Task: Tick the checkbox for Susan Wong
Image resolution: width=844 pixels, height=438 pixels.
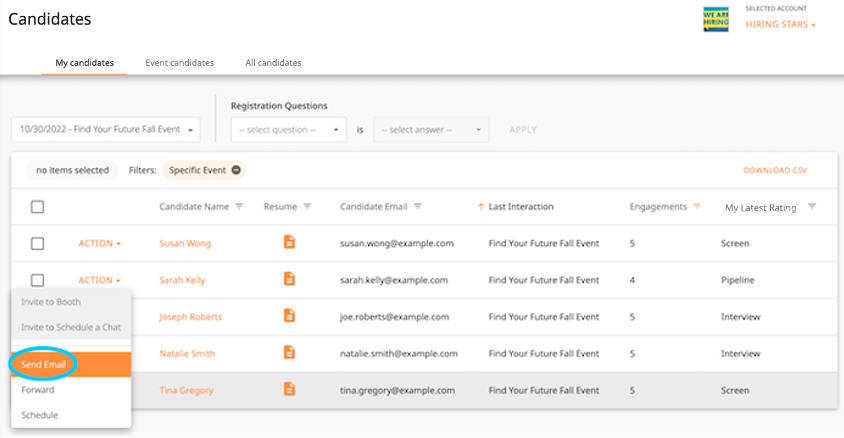Action: tap(37, 243)
